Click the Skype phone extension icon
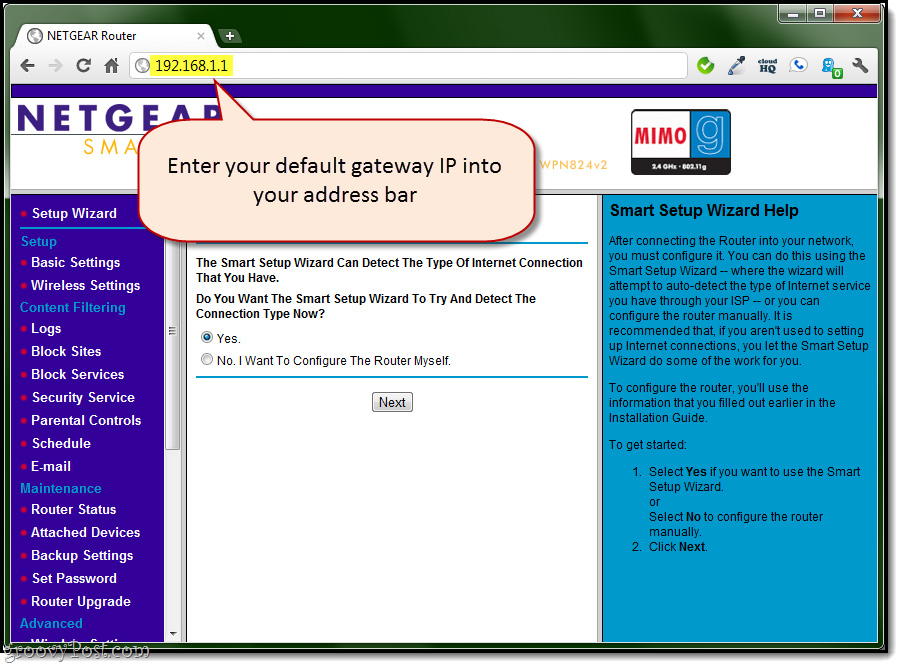Image resolution: width=903 pixels, height=668 pixels. 798,64
